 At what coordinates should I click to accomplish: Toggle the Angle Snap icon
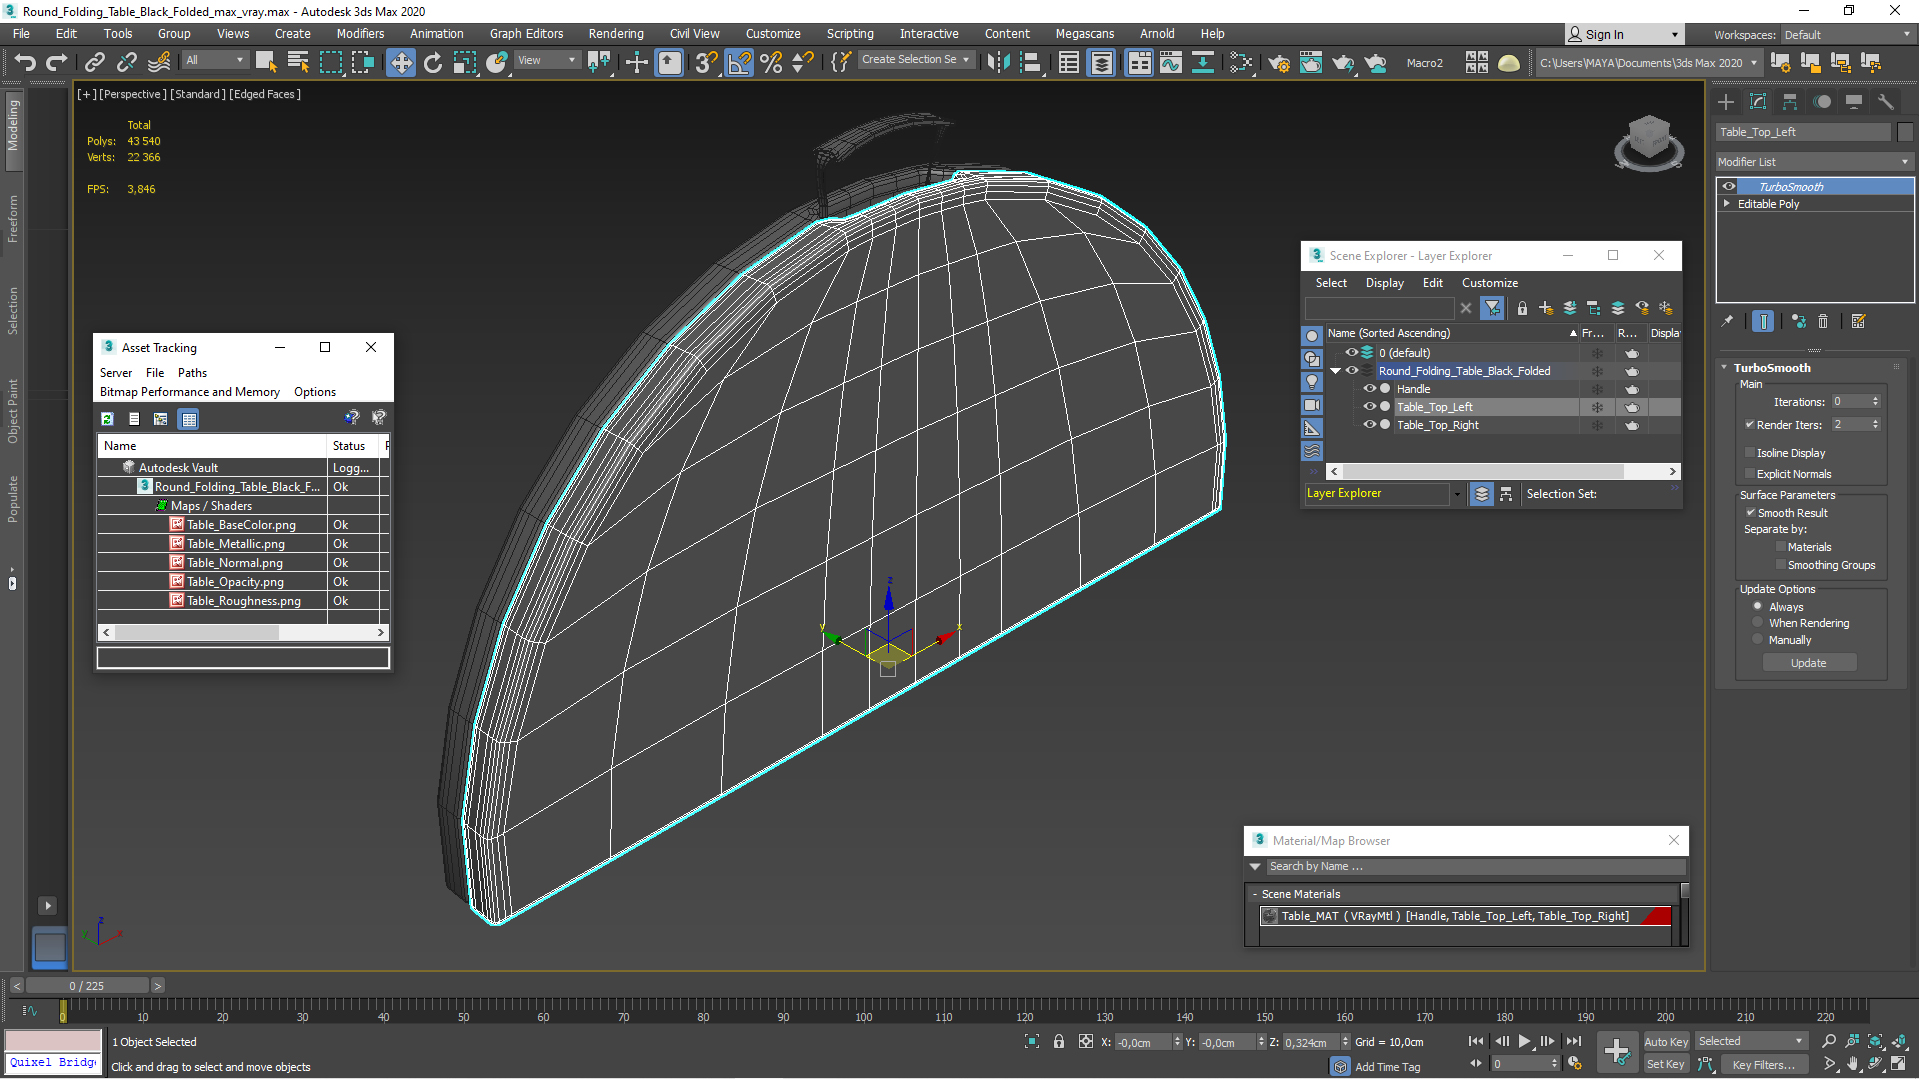(739, 63)
